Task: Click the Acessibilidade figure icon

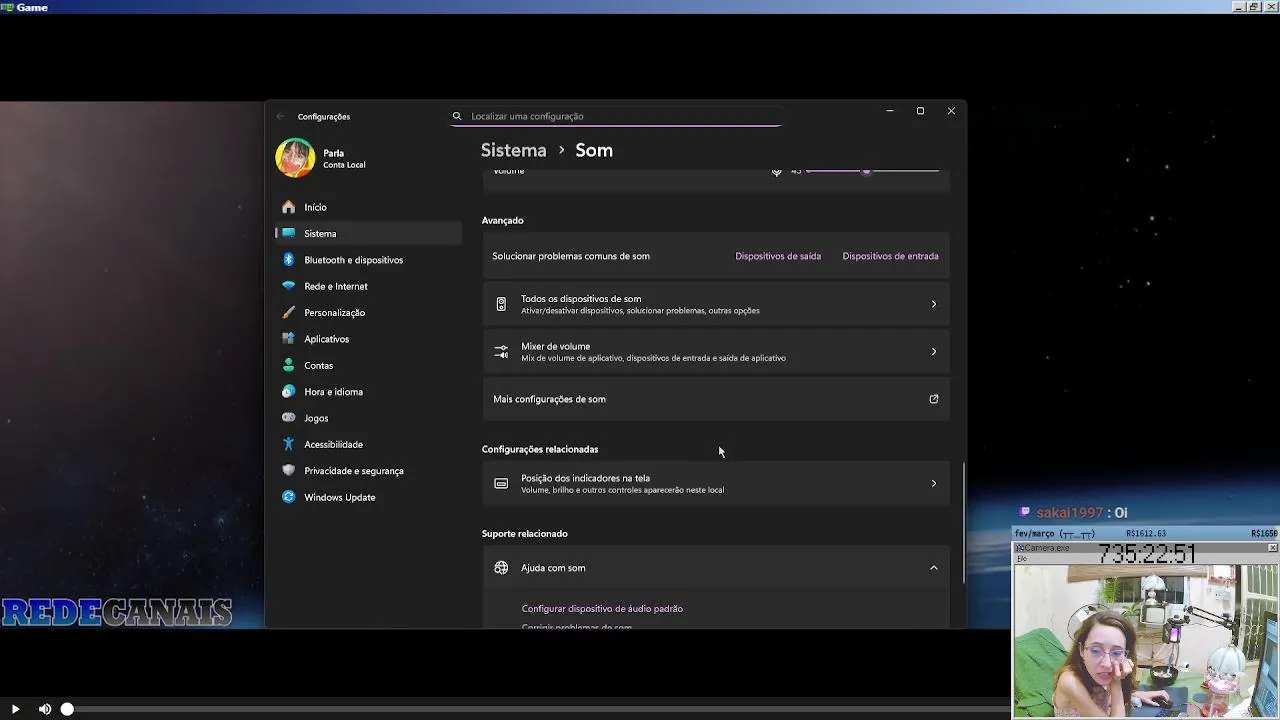Action: click(x=289, y=444)
